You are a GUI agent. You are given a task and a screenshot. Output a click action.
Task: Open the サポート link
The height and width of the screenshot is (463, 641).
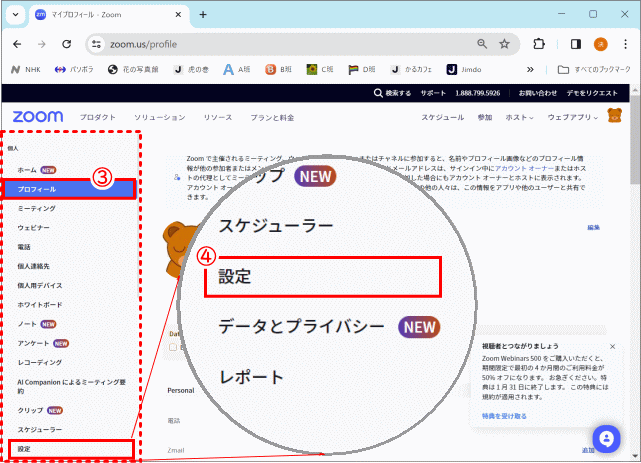point(433,93)
